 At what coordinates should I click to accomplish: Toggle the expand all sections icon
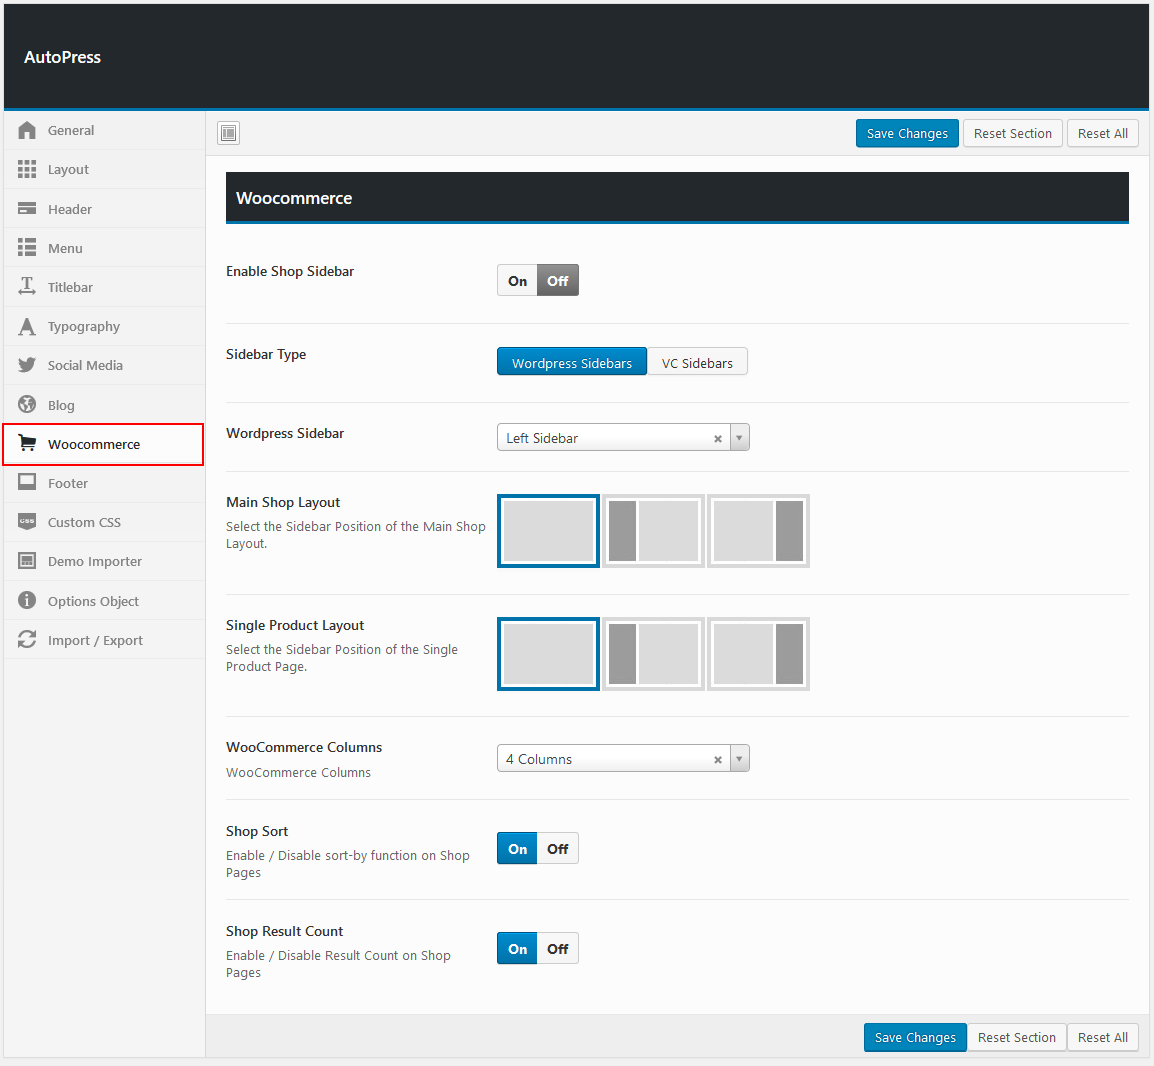click(229, 133)
